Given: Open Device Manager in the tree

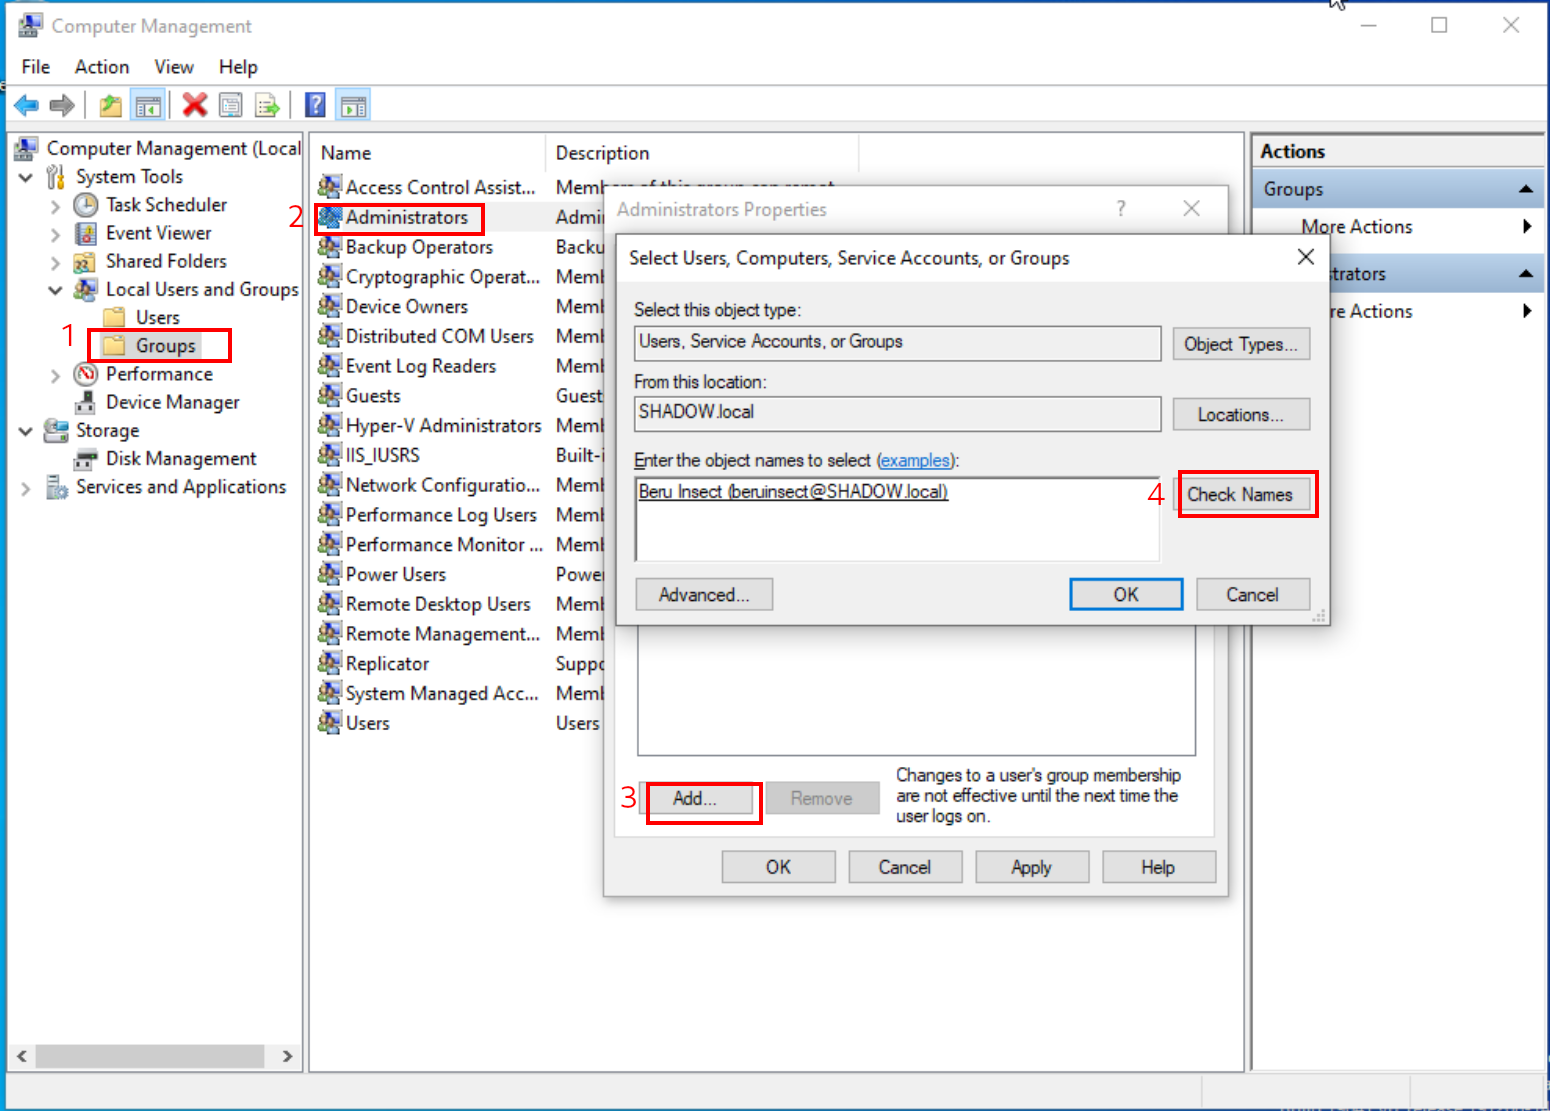Looking at the screenshot, I should click(172, 402).
